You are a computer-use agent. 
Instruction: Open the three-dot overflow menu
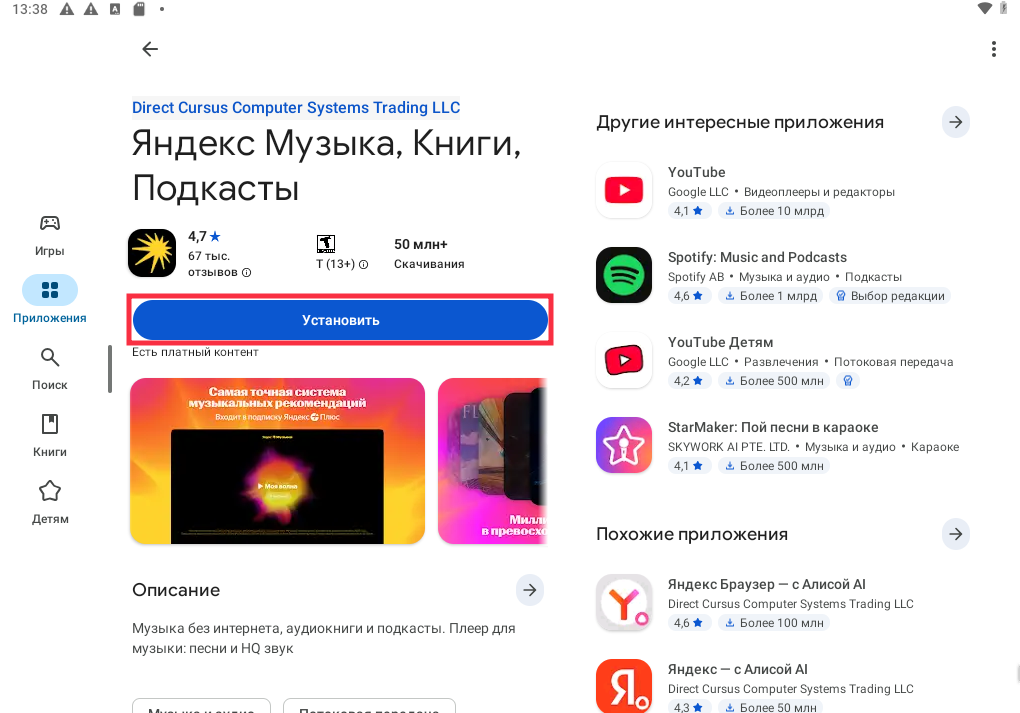993,49
